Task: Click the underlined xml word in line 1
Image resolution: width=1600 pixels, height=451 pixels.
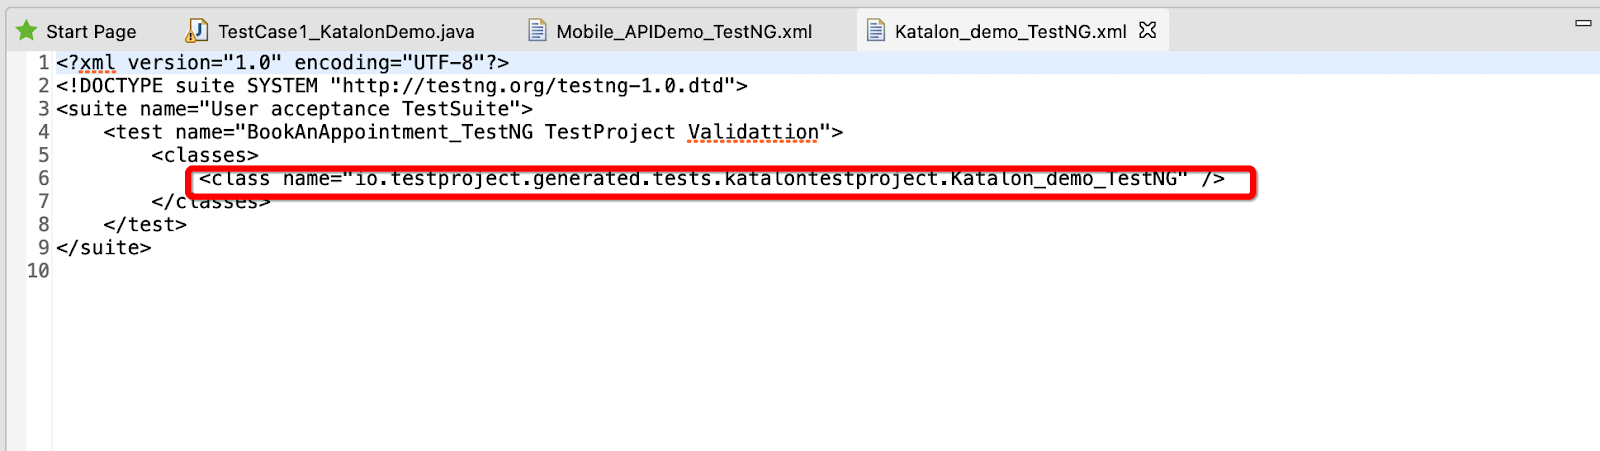Action: pos(97,63)
